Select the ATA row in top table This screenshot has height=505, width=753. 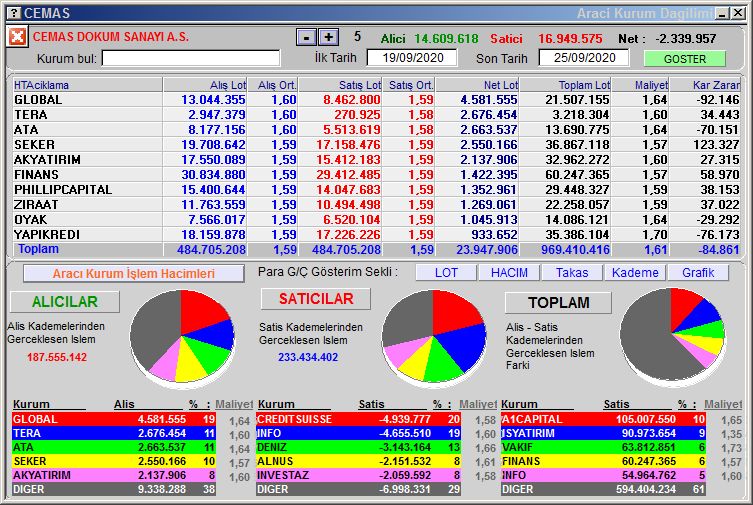click(376, 130)
